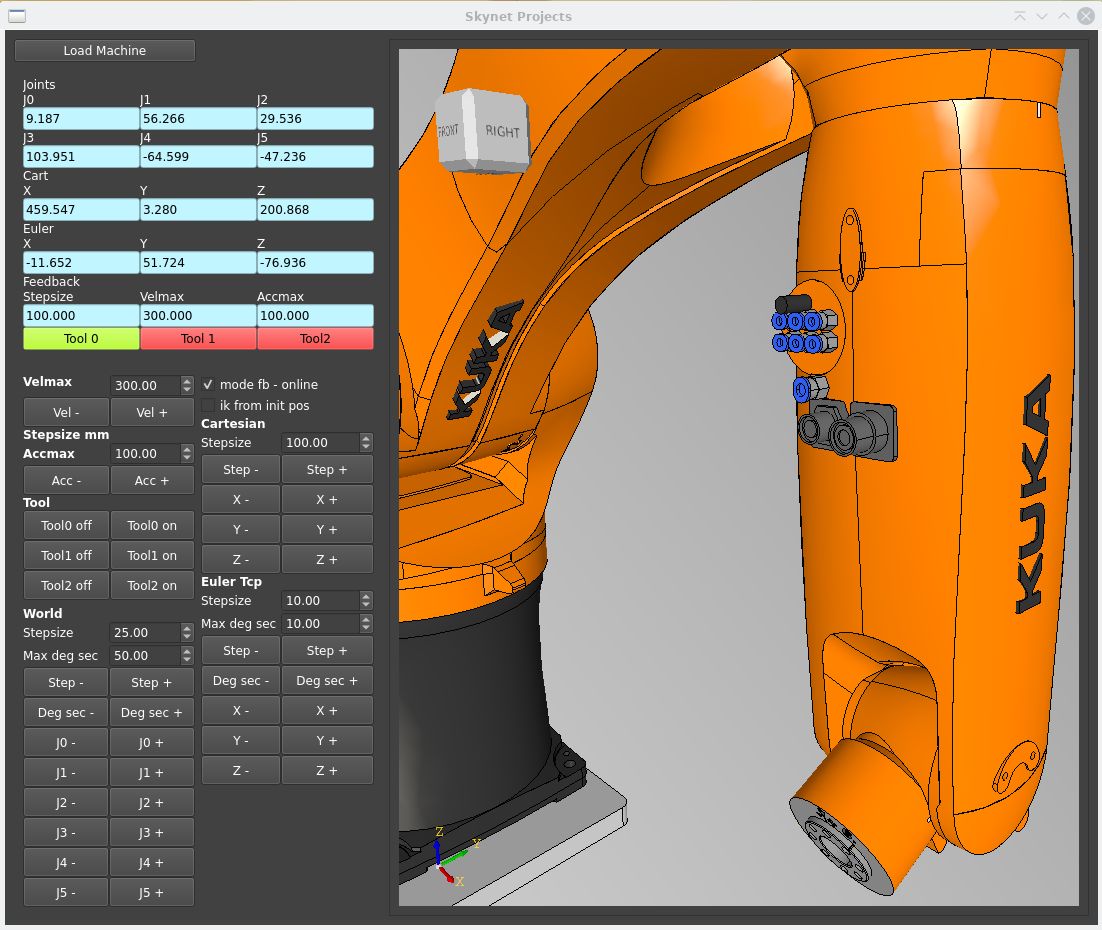This screenshot has width=1102, height=930.
Task: Adjust the Accmax spinbox arrows
Action: tap(186, 454)
